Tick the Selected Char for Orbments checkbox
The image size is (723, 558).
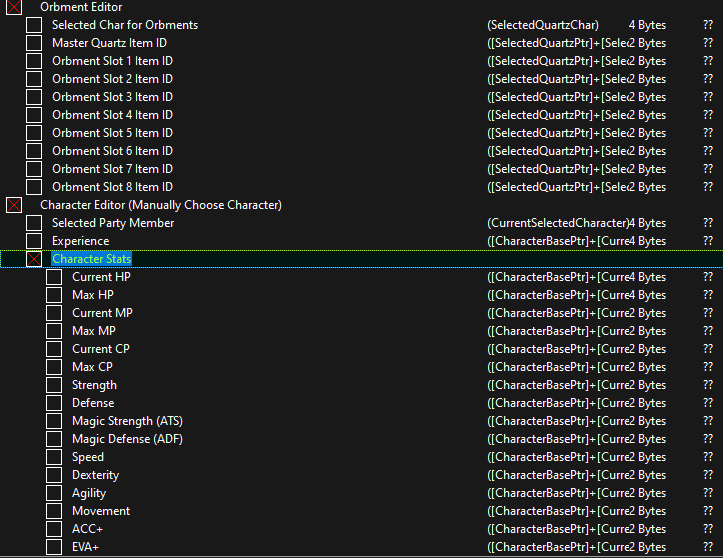34,25
